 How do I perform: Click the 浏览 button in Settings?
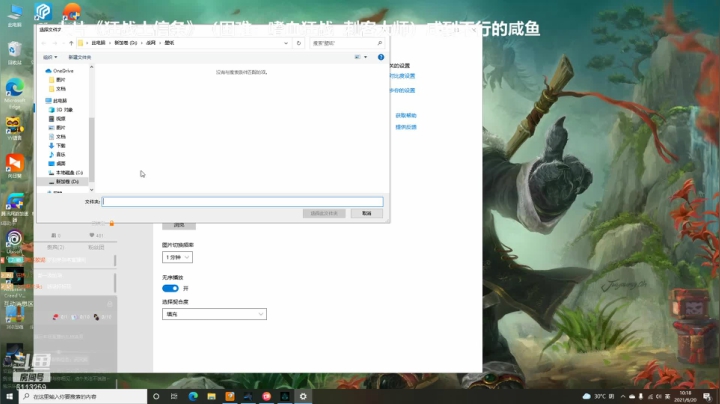179,225
